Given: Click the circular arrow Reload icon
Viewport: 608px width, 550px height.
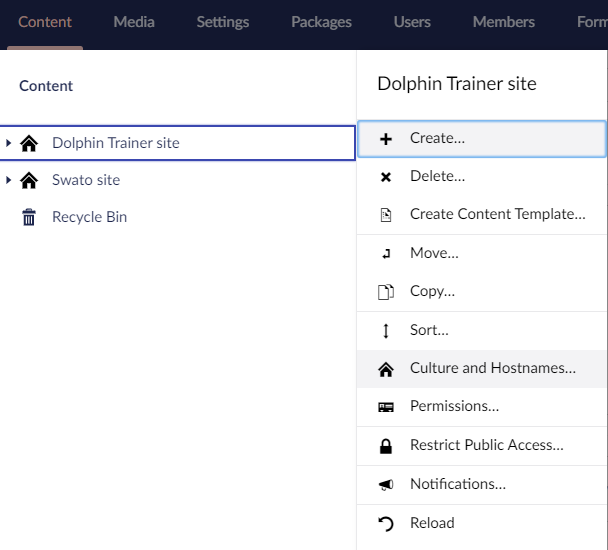Looking at the screenshot, I should (x=385, y=524).
